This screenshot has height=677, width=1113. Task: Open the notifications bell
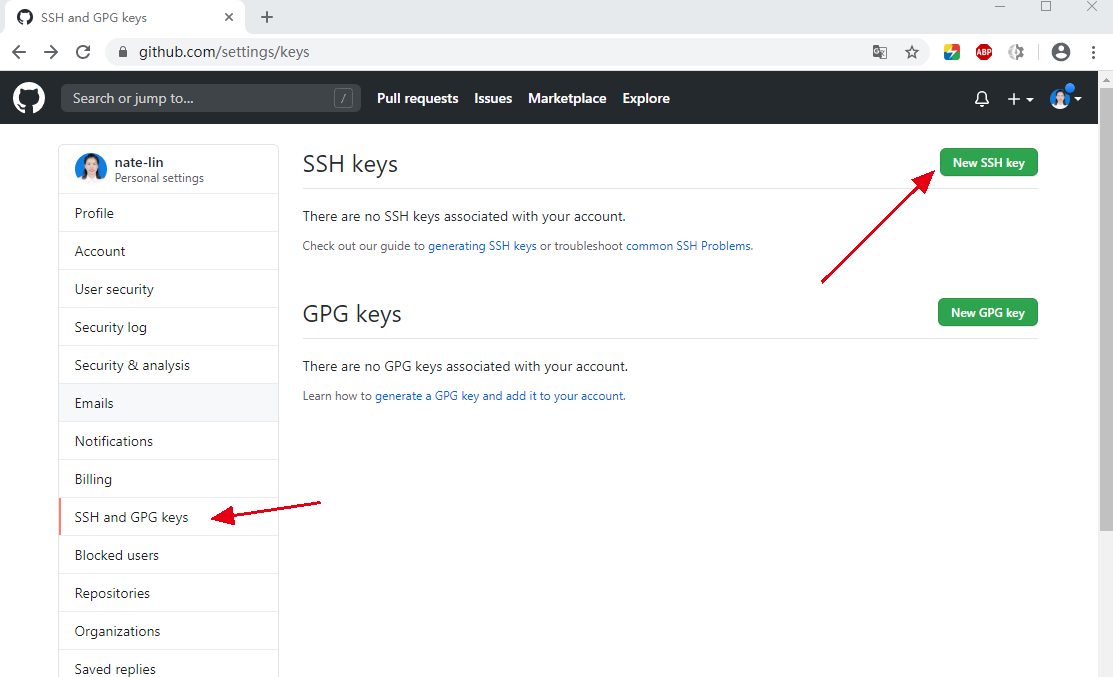(x=982, y=98)
